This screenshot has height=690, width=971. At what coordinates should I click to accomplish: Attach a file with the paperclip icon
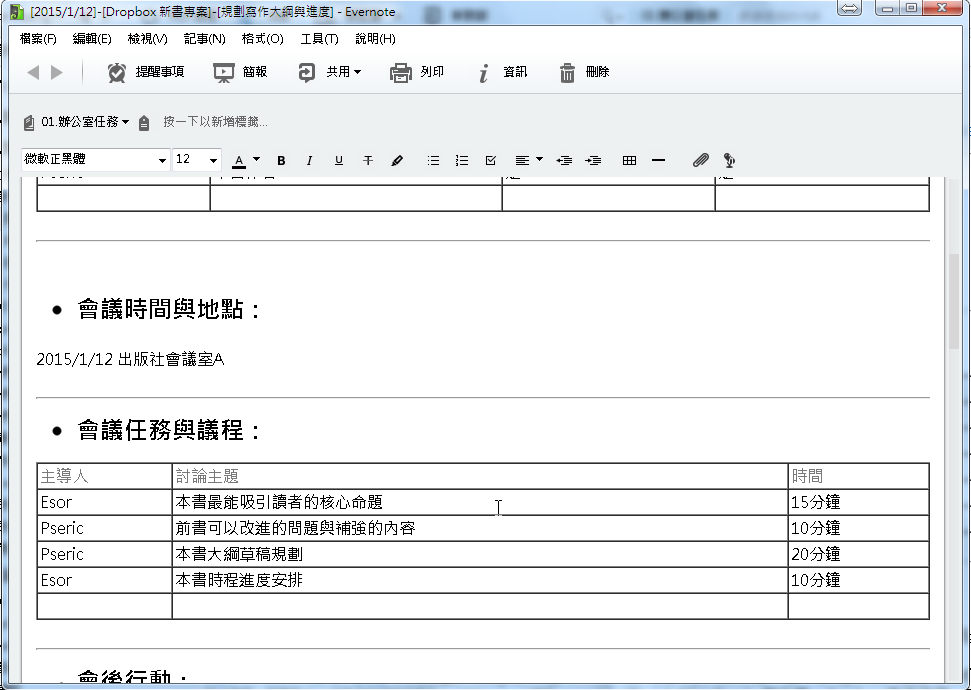pos(701,160)
